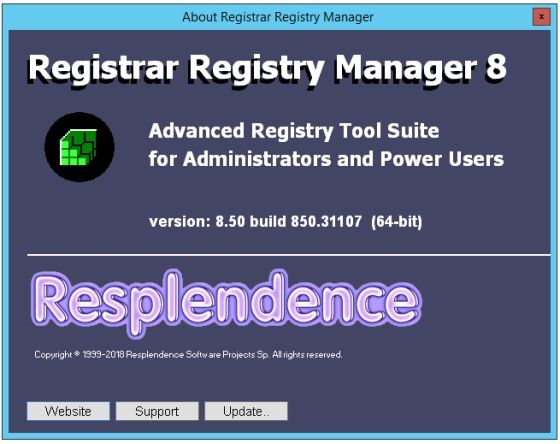Check for updates via Update.. button
The image size is (560, 444).
(246, 411)
